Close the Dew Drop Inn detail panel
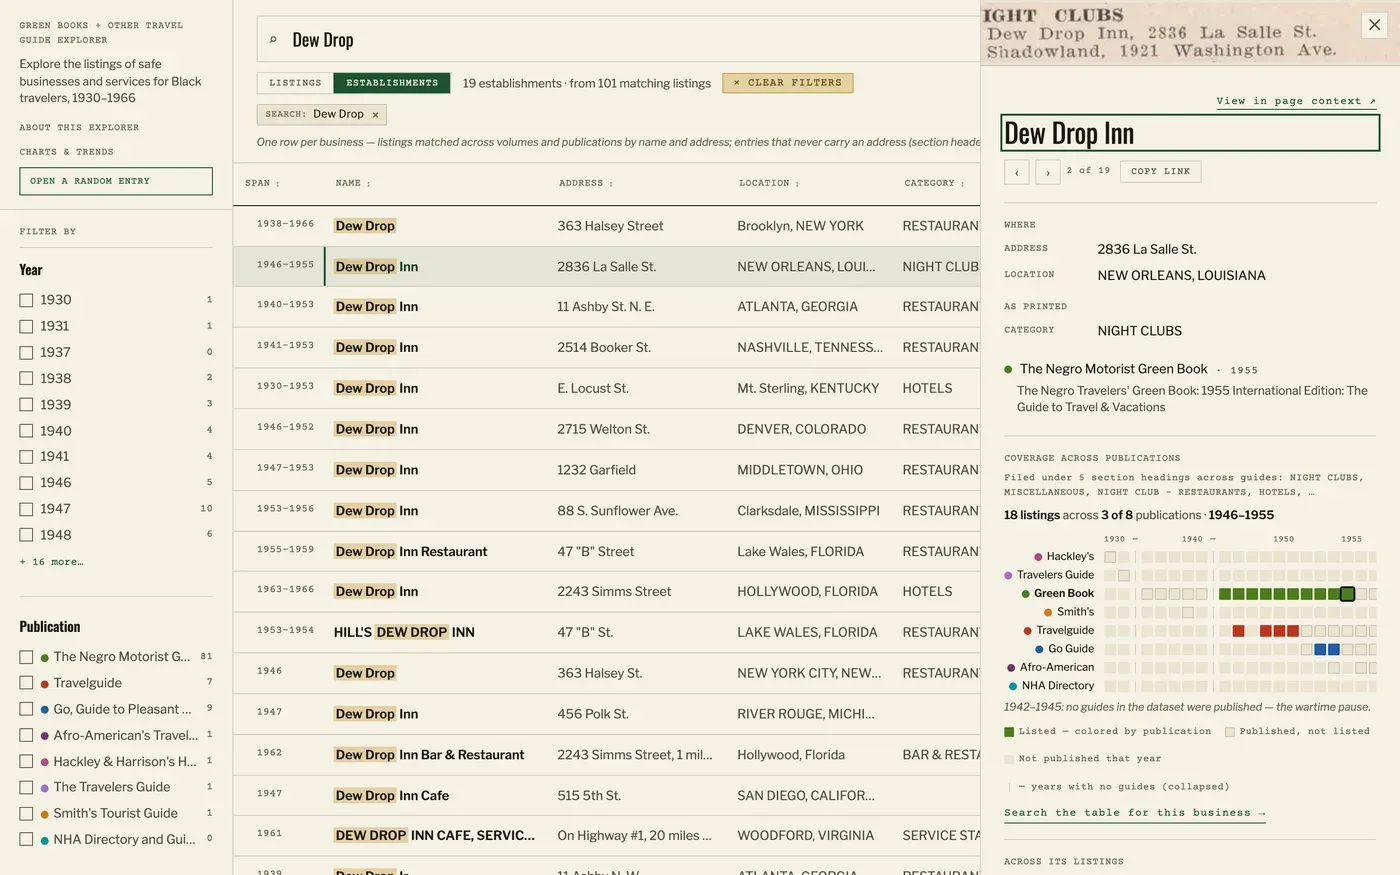This screenshot has width=1400, height=875. 1374,25
